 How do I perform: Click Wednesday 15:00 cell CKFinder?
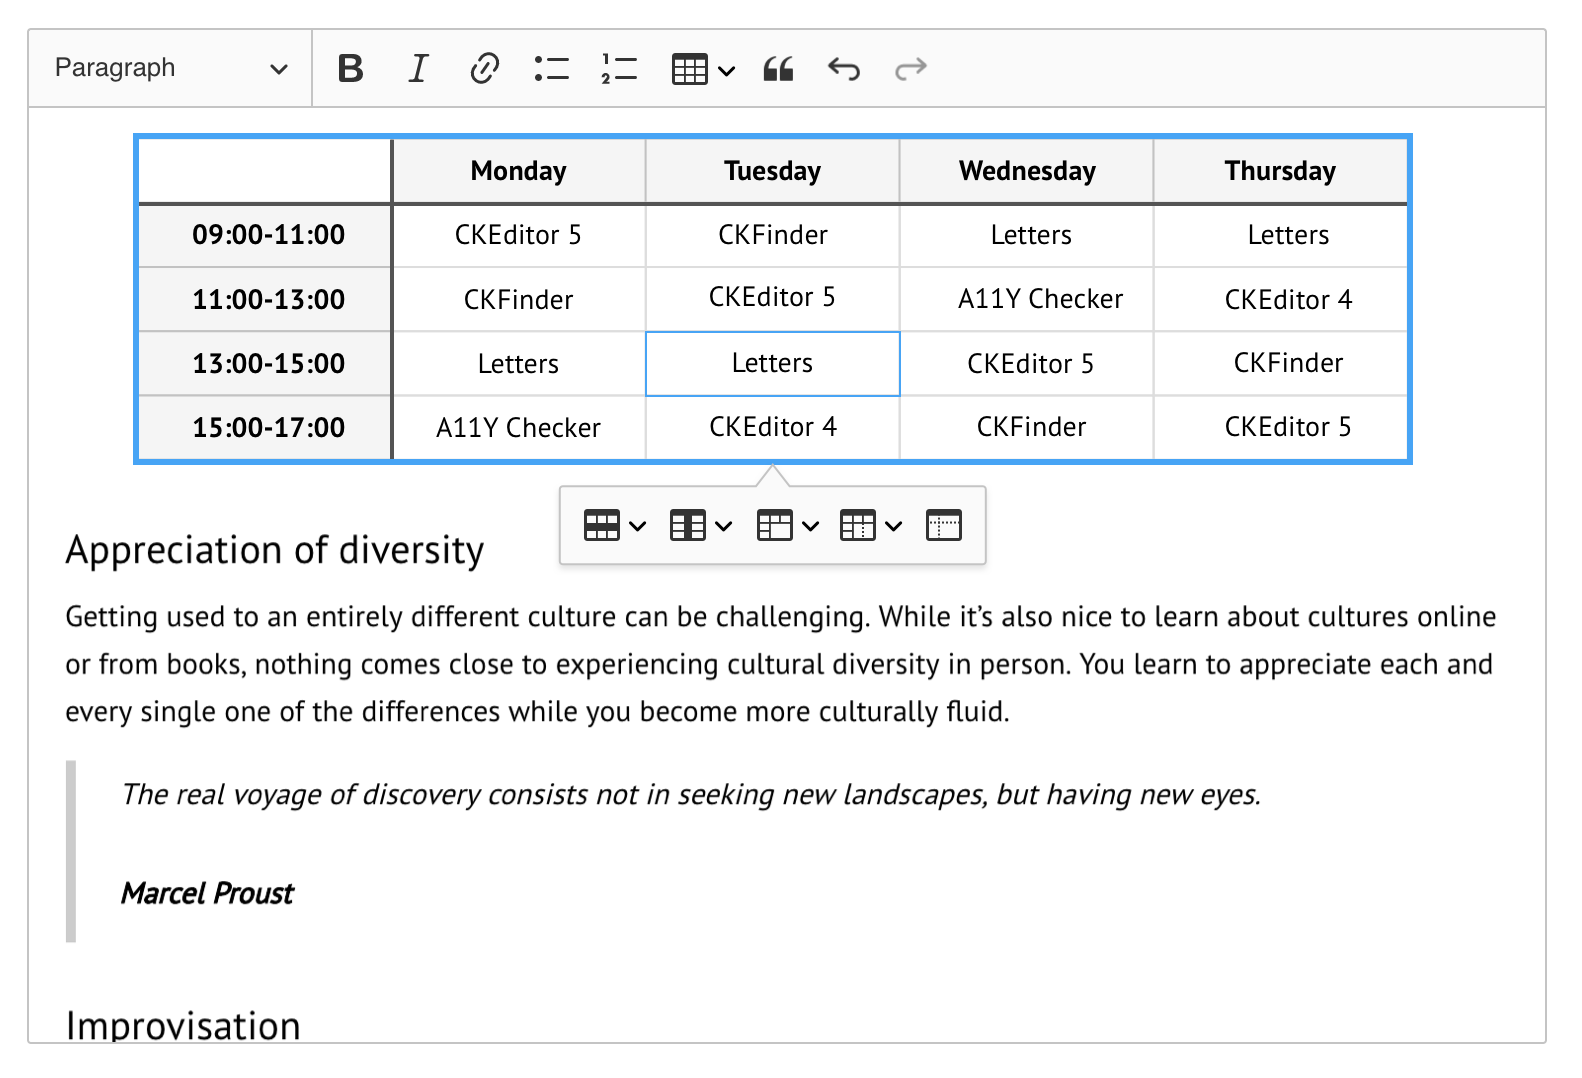point(1027,427)
